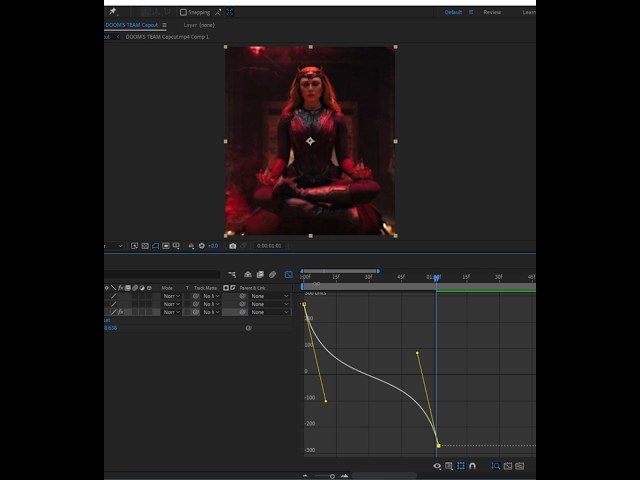
Task: Take a snapshot with the camera icon
Action: click(x=233, y=246)
